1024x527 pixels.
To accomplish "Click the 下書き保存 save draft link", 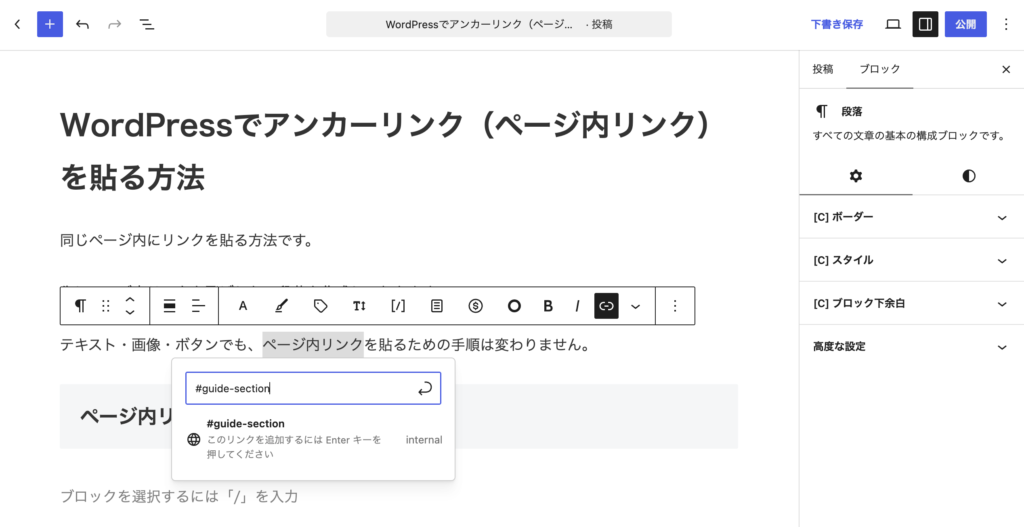I will click(837, 24).
